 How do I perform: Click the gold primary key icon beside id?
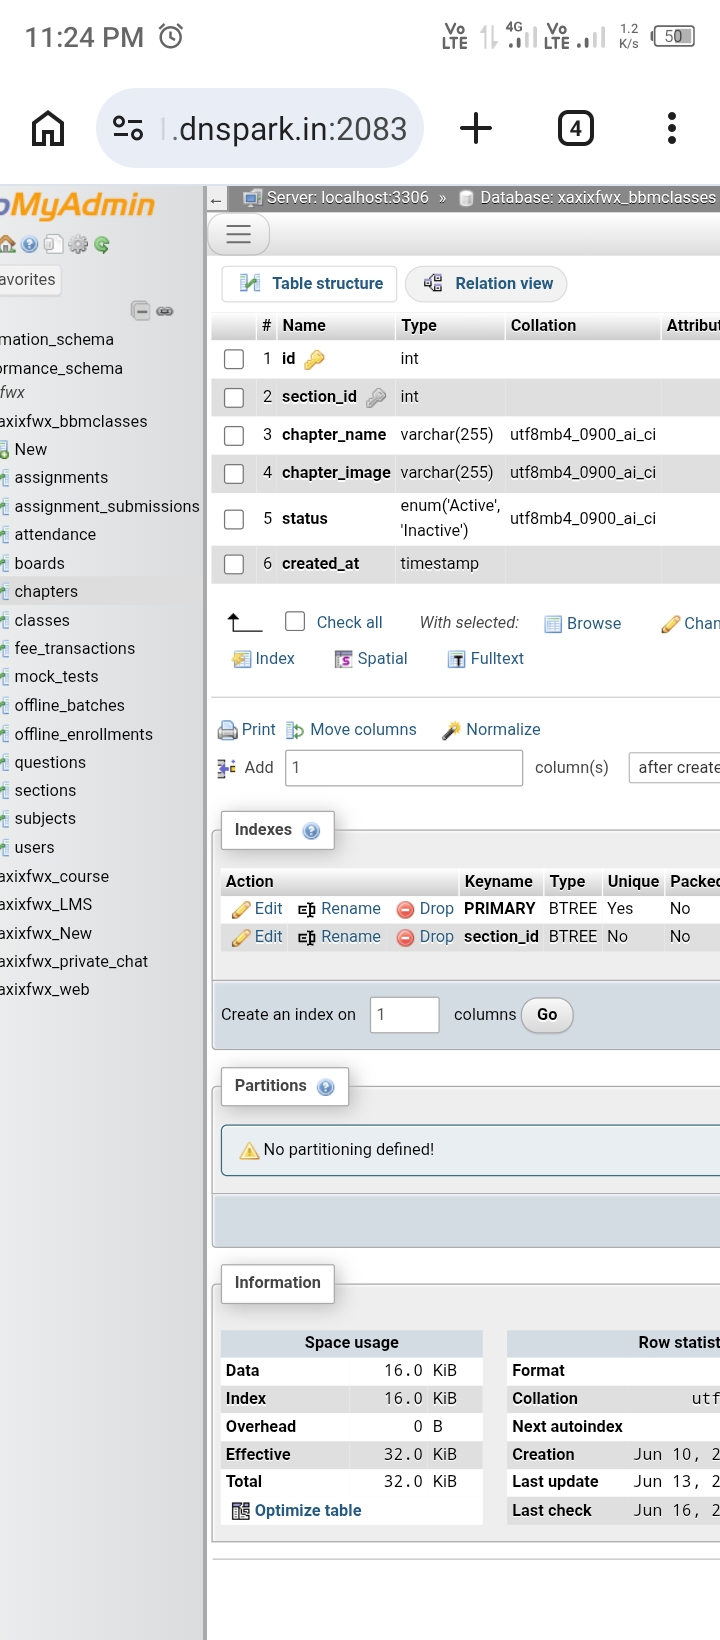tap(314, 359)
